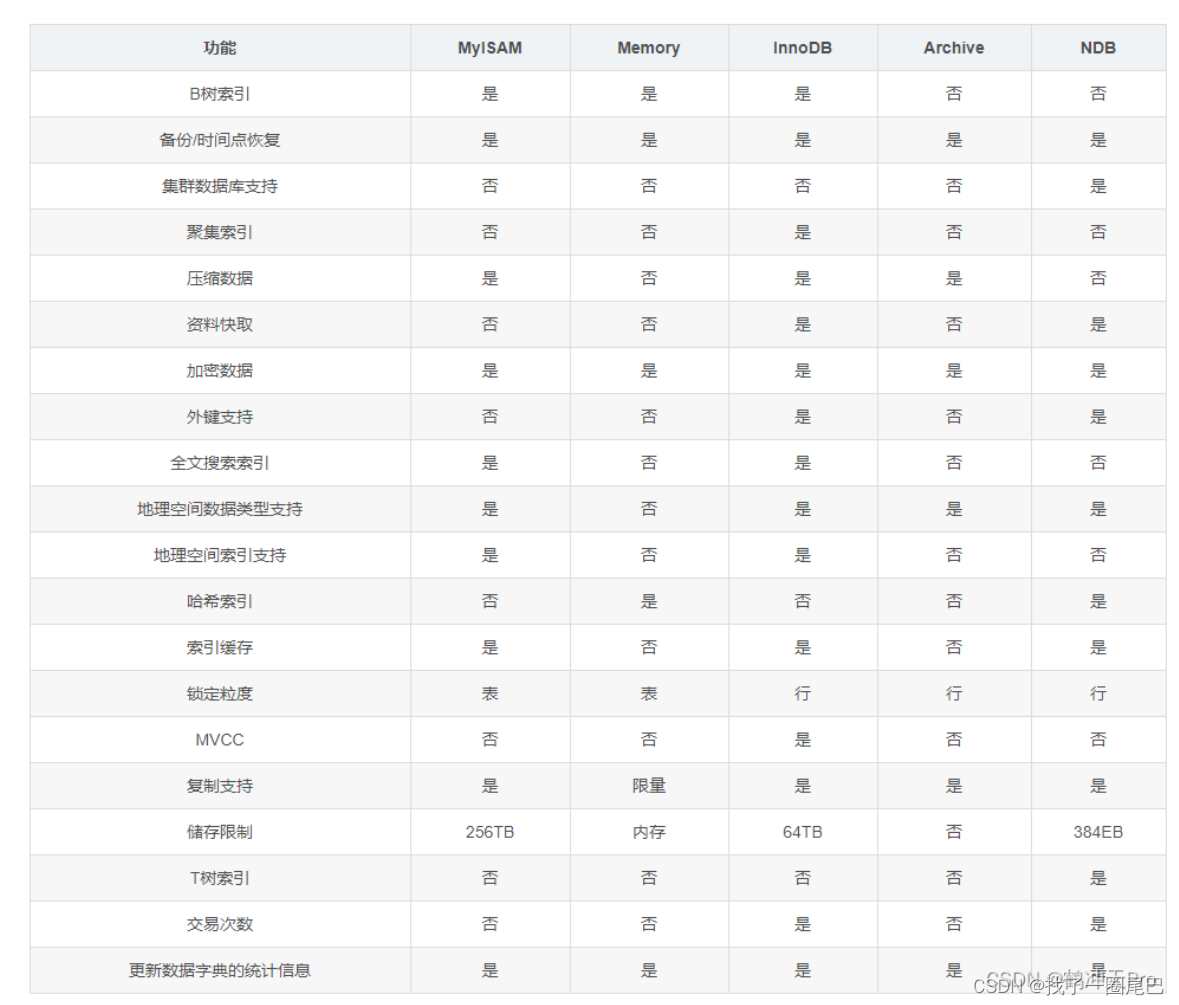Click 否 under Archive in 储存限制 row
Viewport: 1179px width, 1005px height.
coord(953,832)
